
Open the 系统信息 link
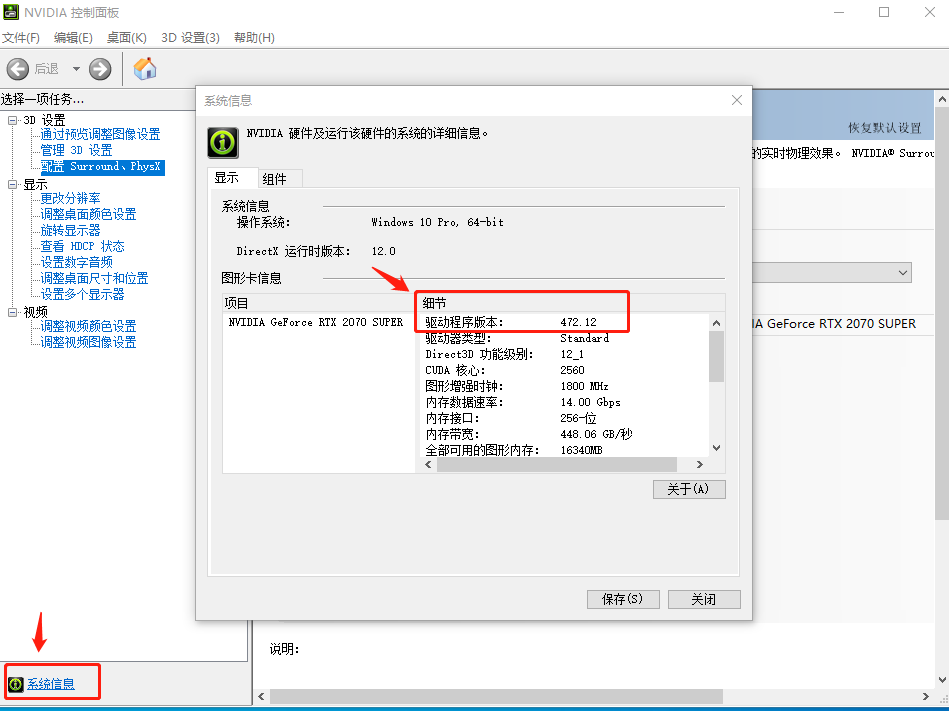point(51,684)
